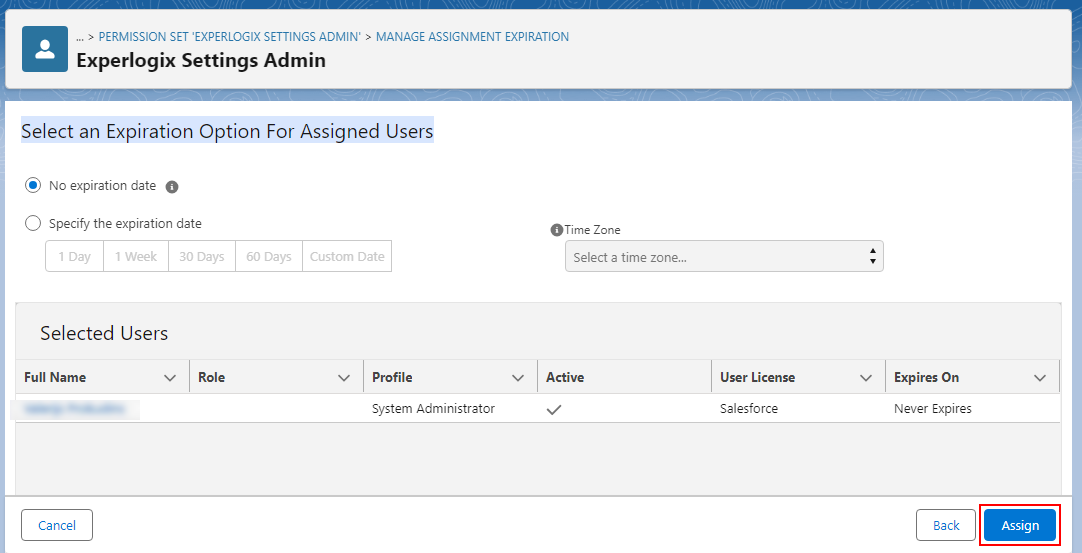Click the permission set user icon in header
1082x553 pixels.
pos(45,49)
